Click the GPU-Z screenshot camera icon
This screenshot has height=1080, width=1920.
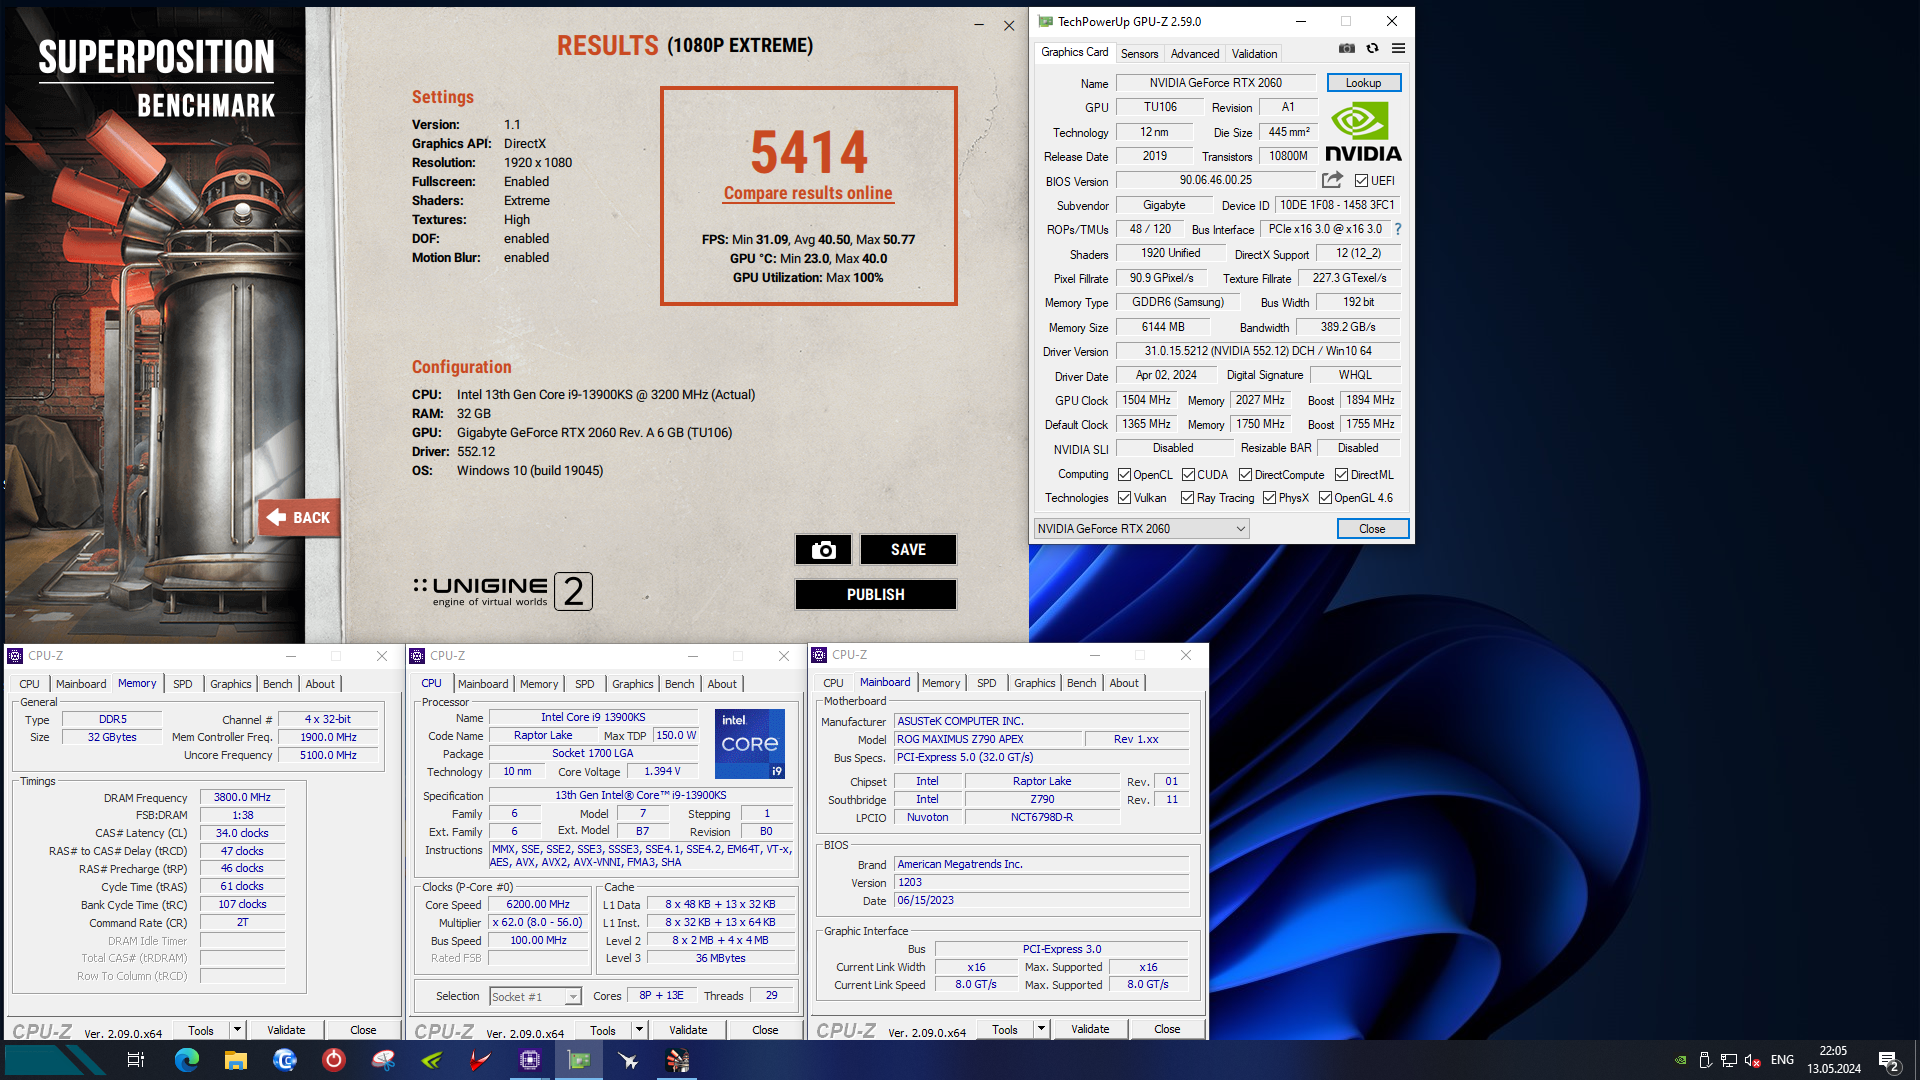pyautogui.click(x=1346, y=48)
